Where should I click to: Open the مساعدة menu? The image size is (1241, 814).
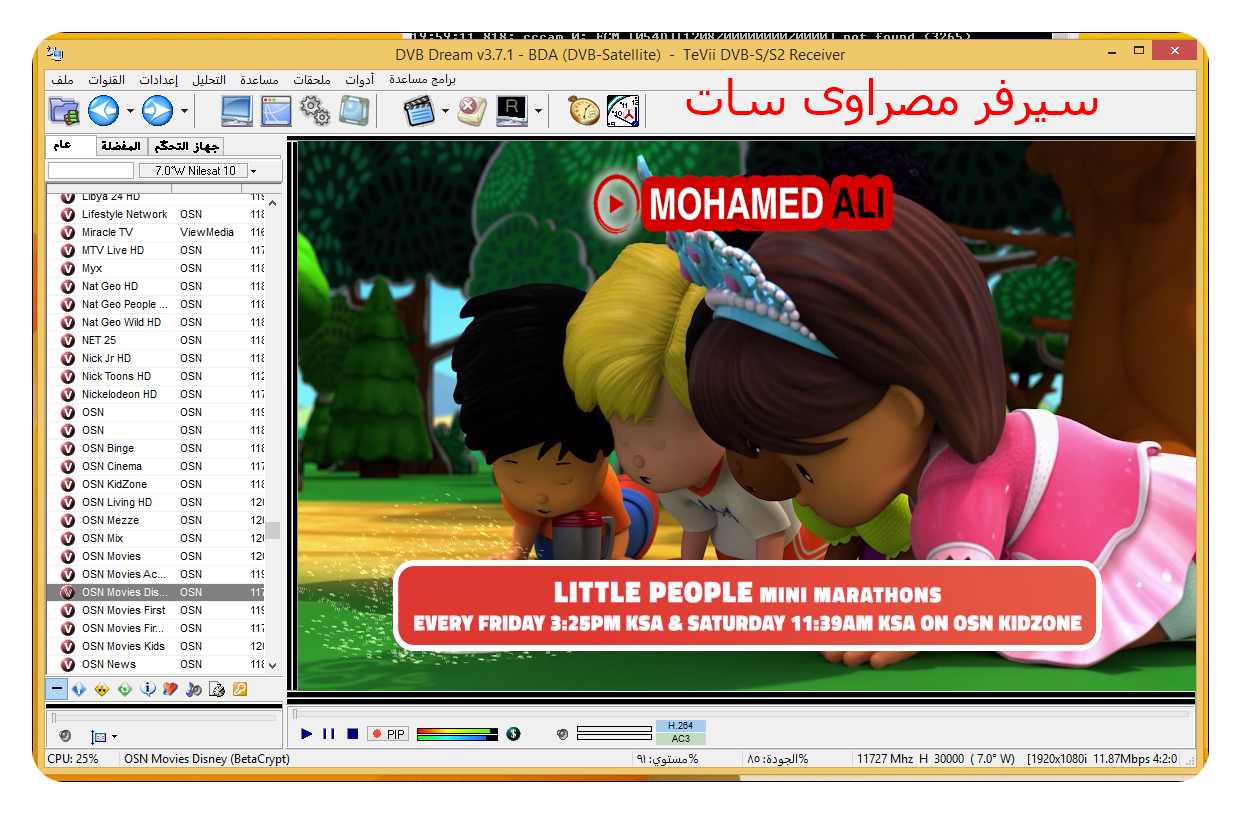pos(259,79)
